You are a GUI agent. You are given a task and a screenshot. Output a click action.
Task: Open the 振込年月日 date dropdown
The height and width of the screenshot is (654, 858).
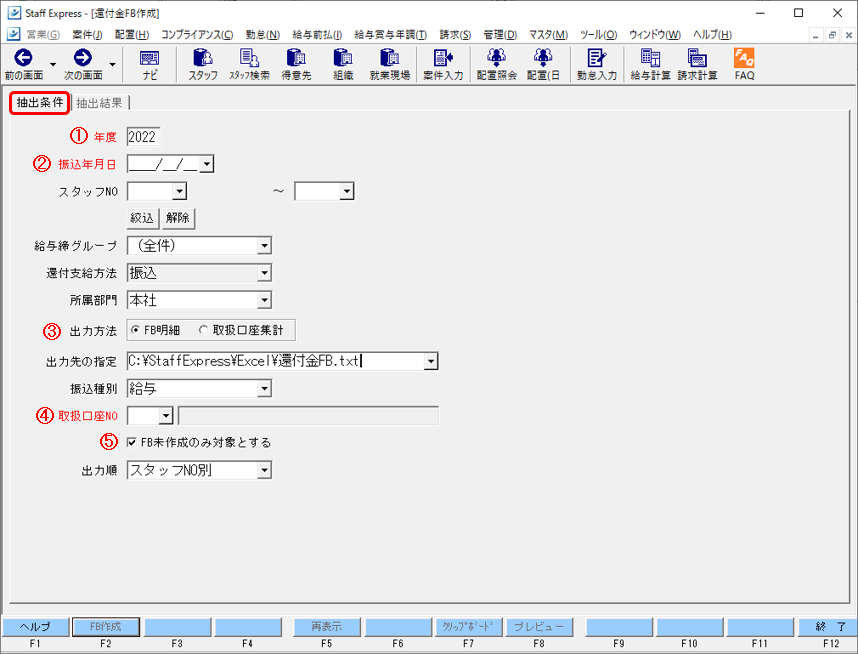tap(207, 164)
